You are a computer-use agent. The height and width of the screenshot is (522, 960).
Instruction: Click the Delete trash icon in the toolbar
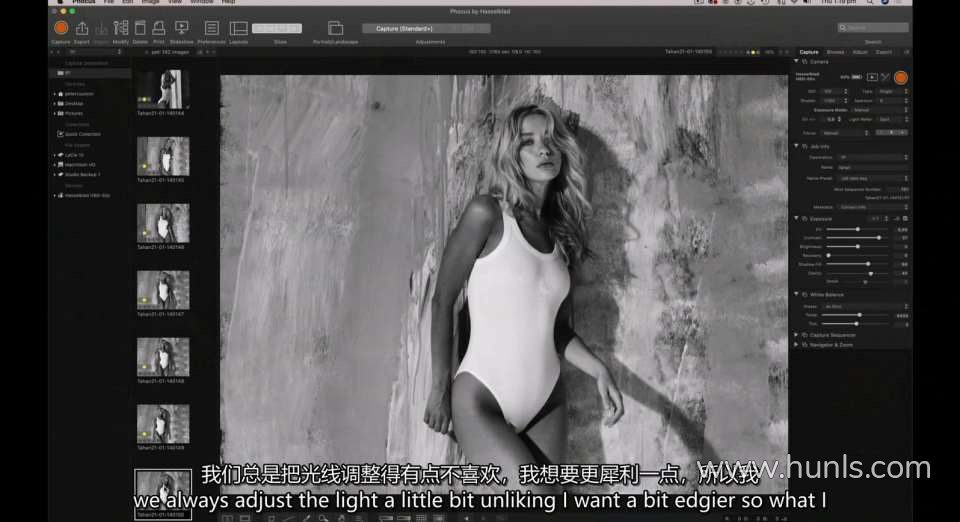point(140,28)
